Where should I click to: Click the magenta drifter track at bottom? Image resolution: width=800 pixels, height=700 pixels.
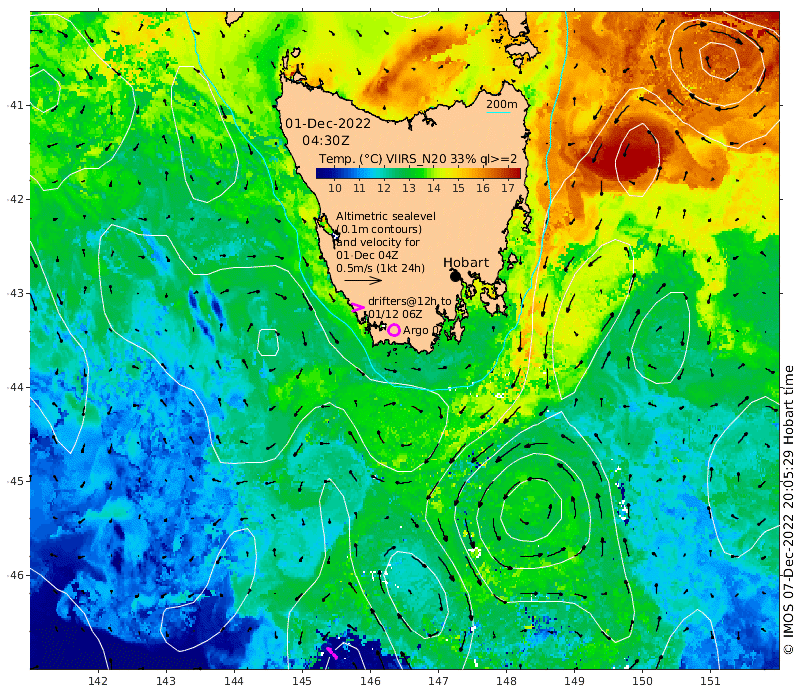(x=332, y=653)
